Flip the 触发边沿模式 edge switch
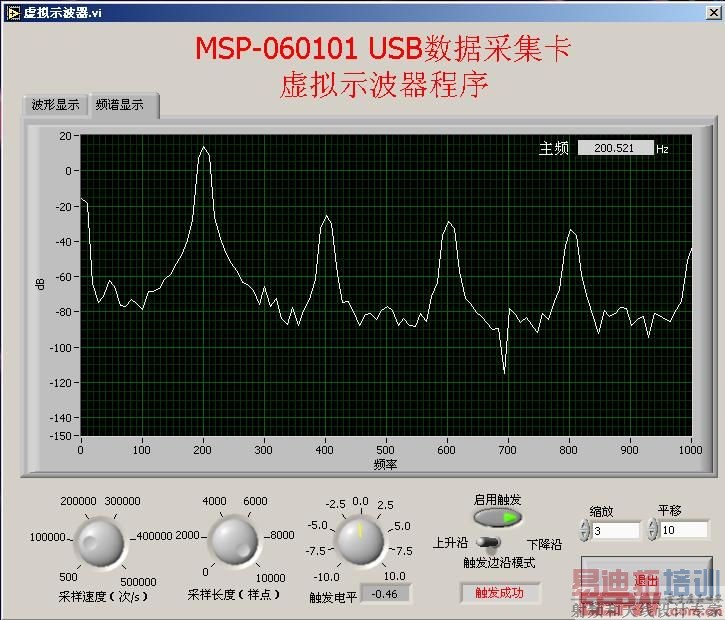 pyautogui.click(x=489, y=542)
